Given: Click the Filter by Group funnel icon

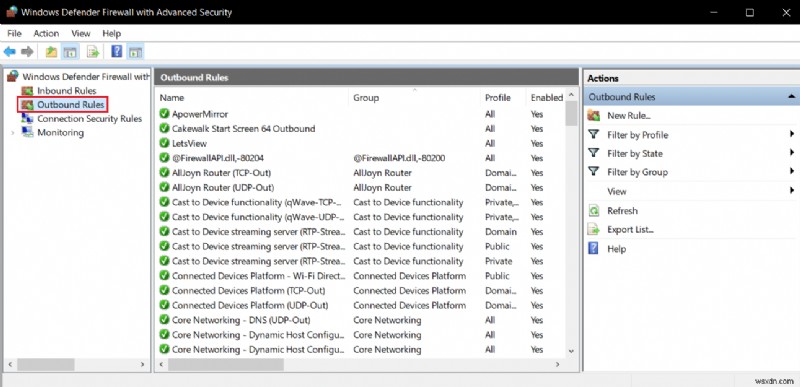Looking at the screenshot, I should (593, 172).
